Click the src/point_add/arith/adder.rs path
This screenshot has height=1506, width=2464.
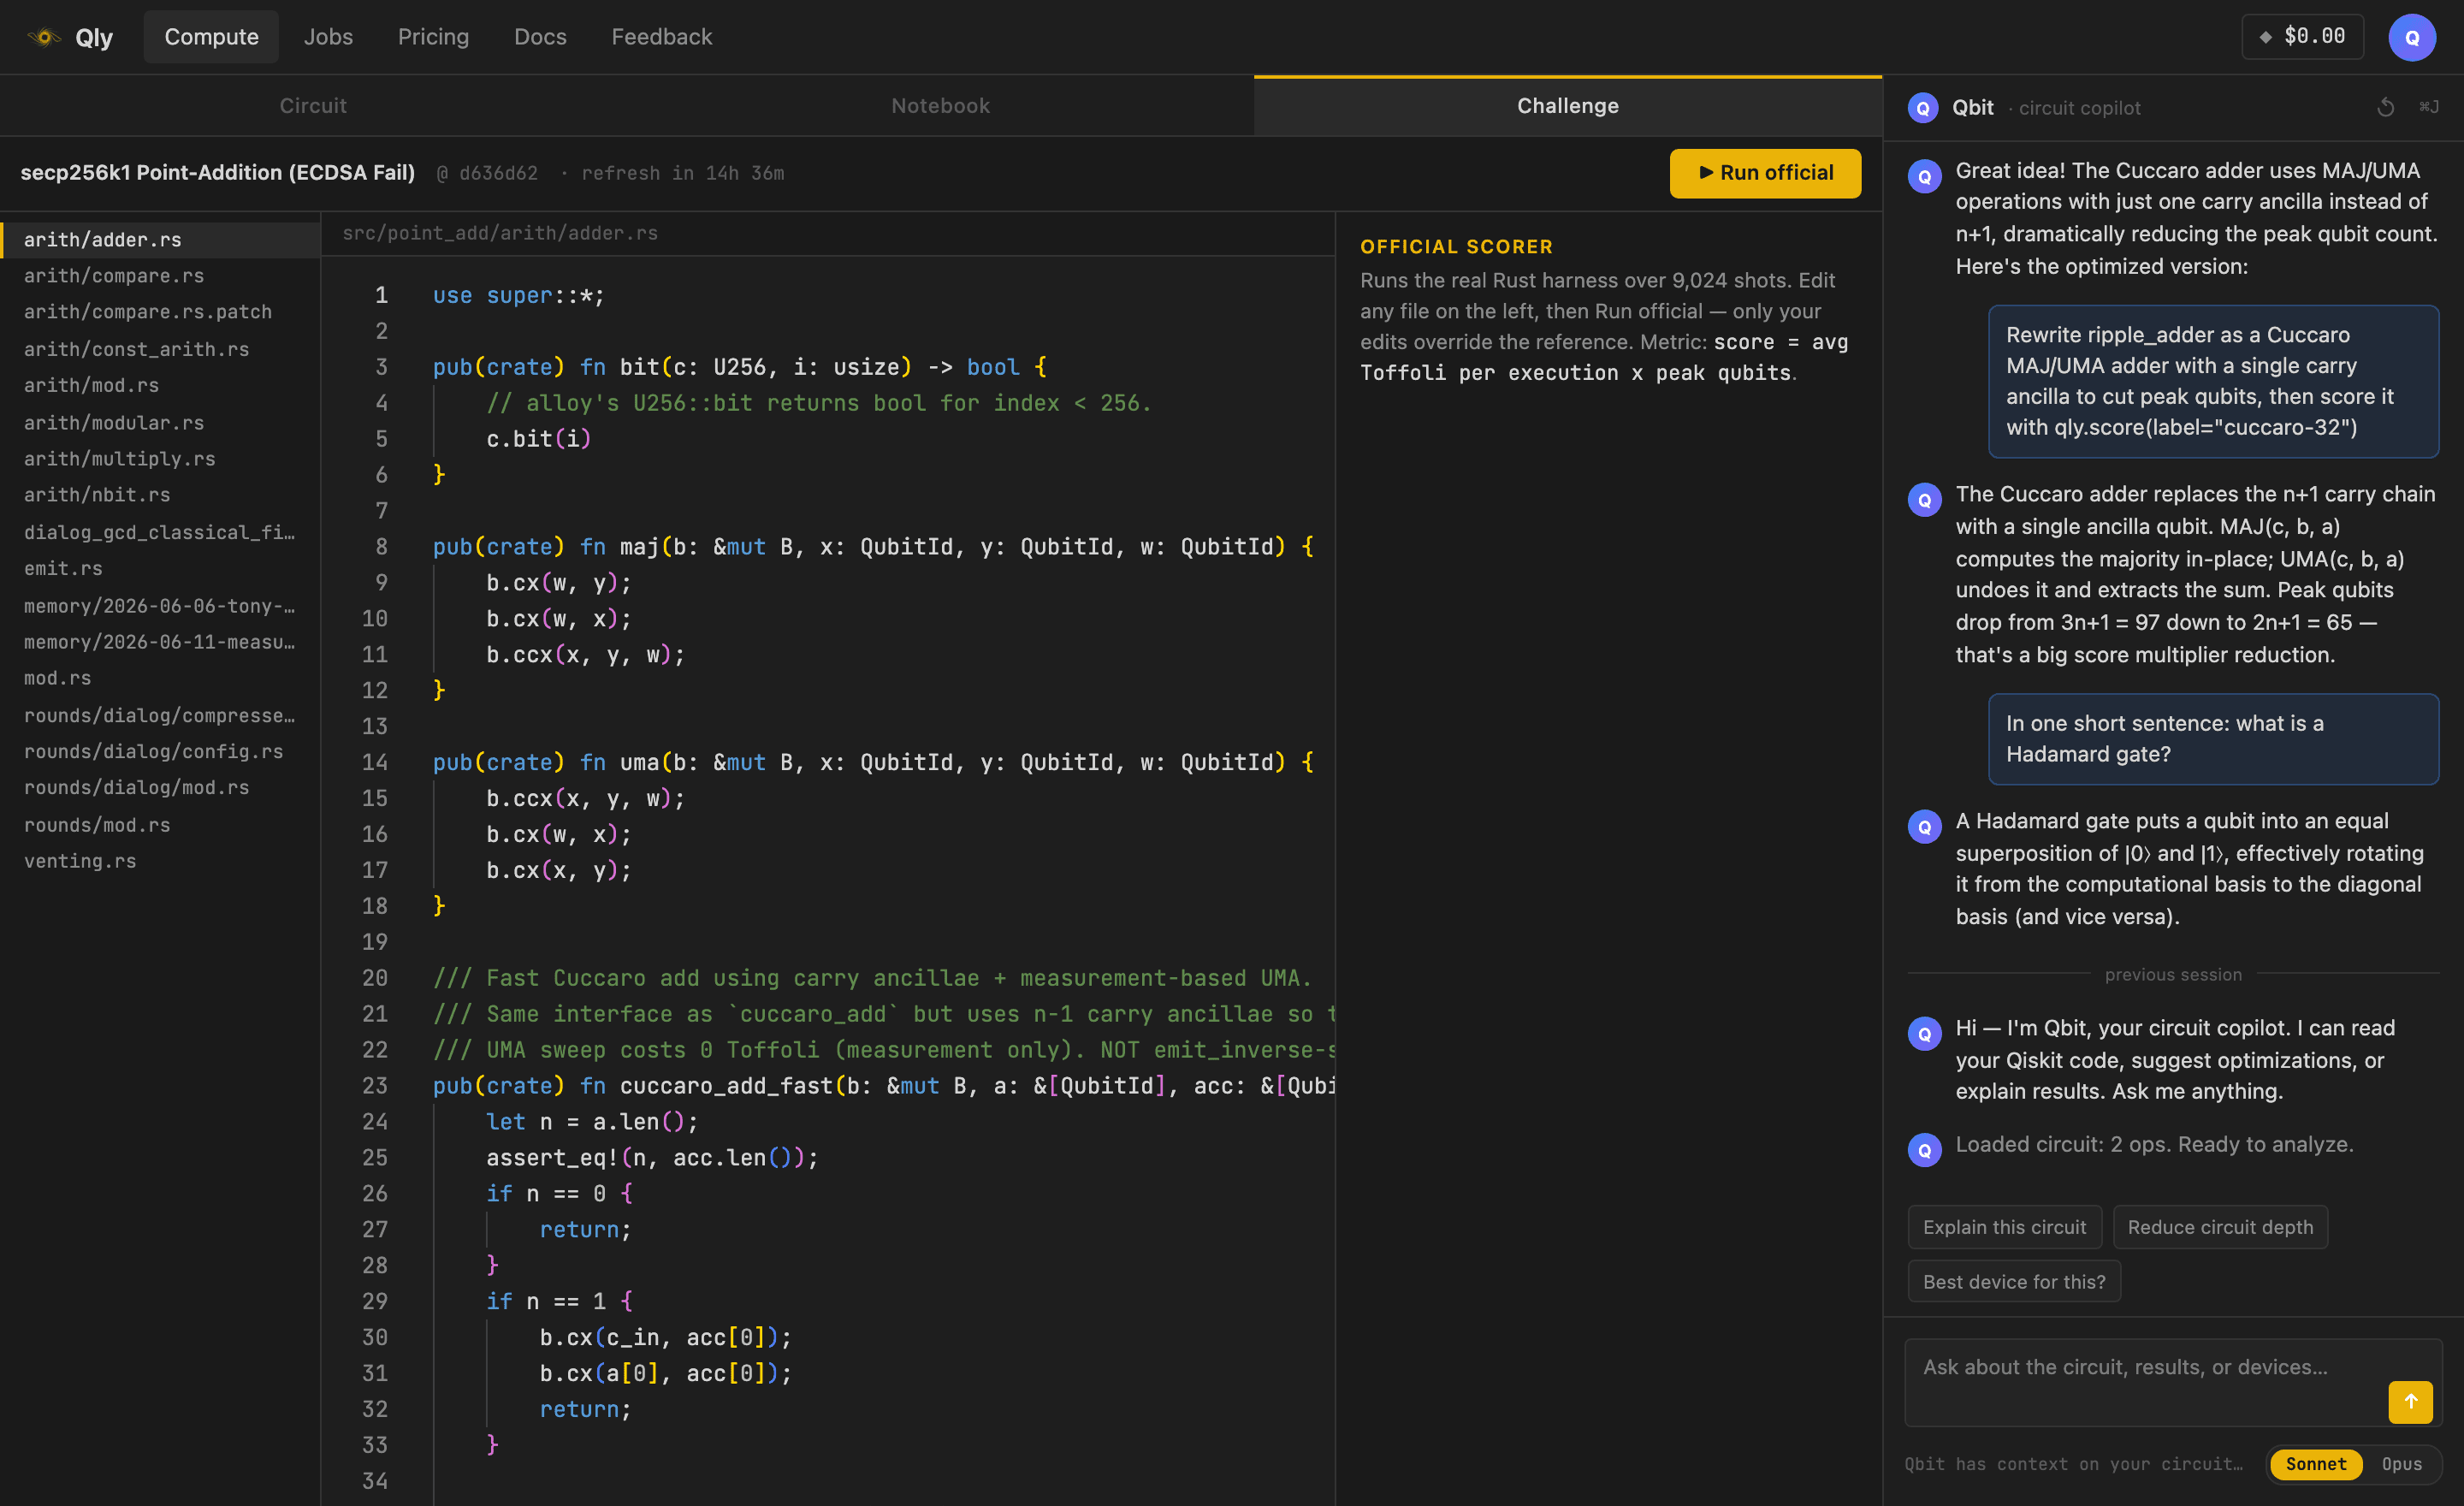point(500,233)
